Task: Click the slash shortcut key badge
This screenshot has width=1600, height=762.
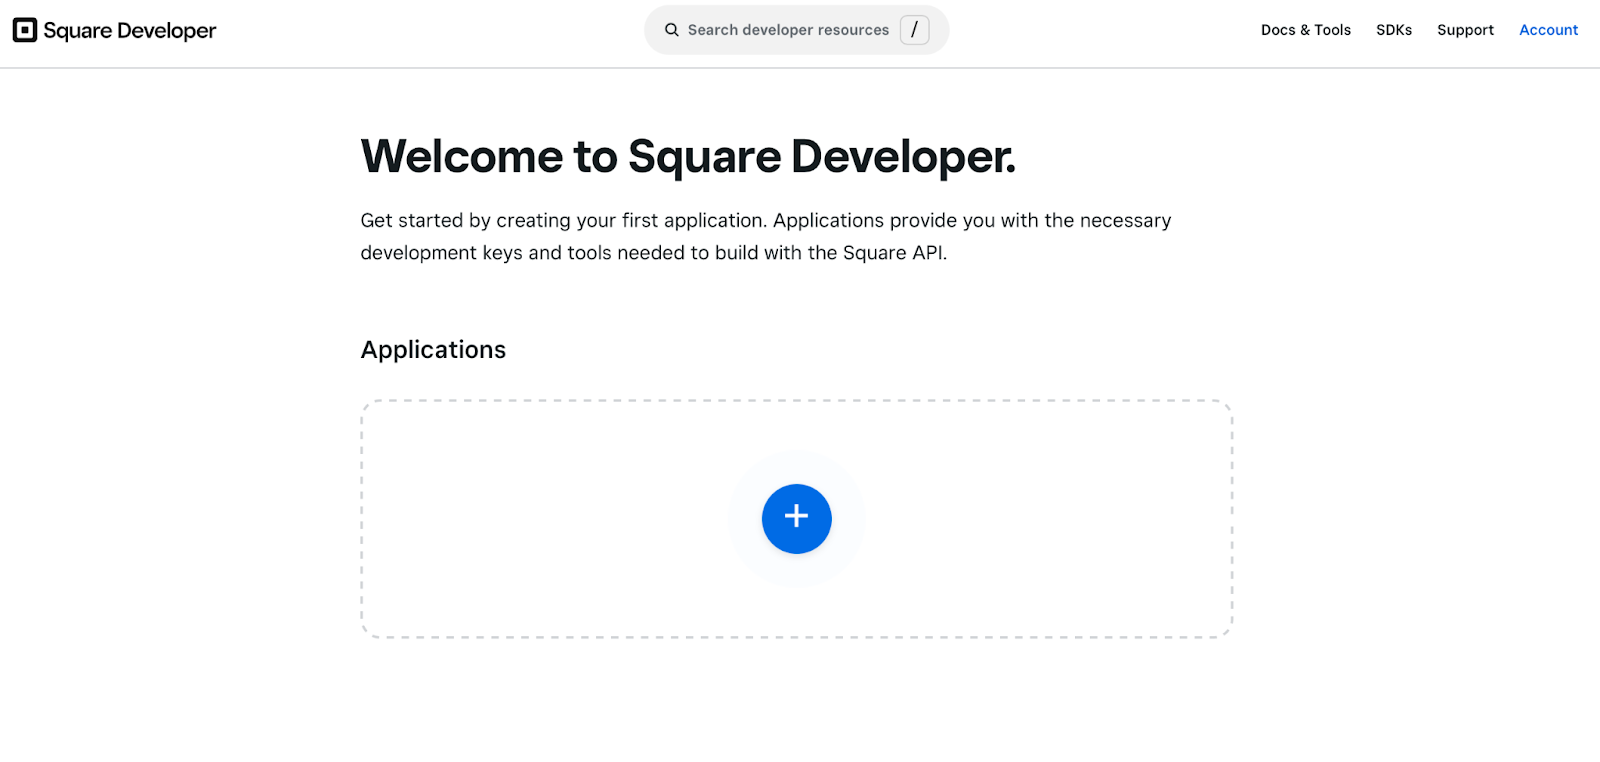Action: point(914,30)
